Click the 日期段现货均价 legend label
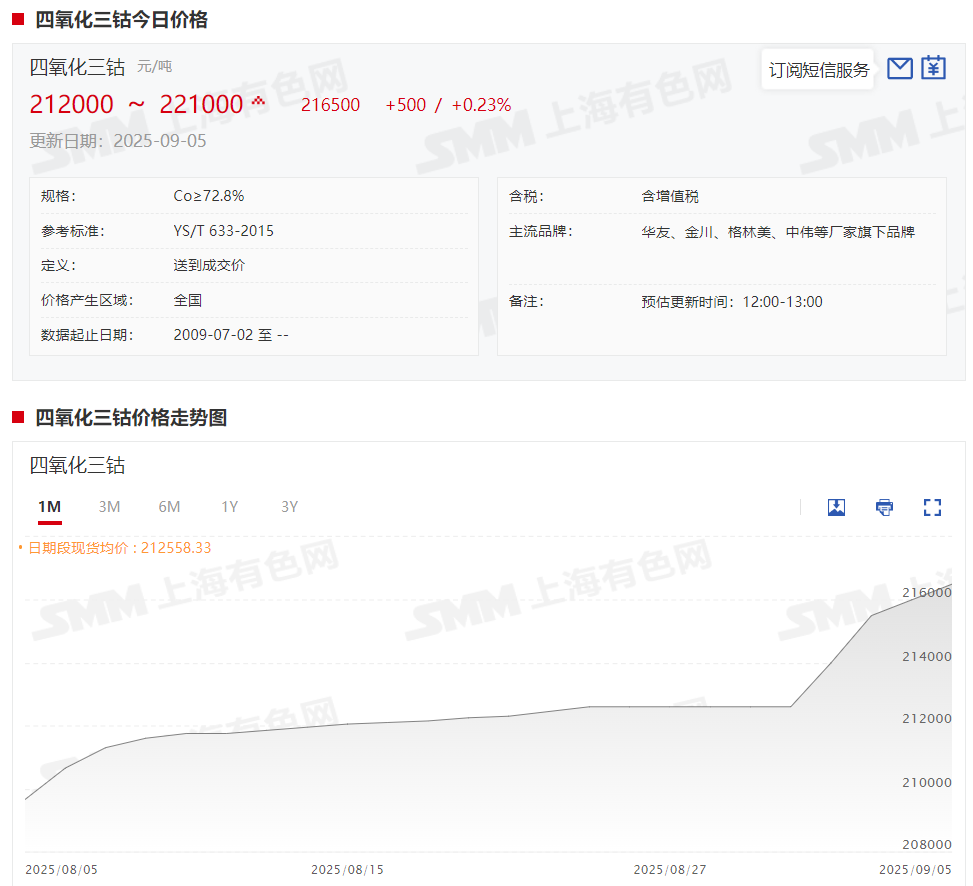 (x=118, y=548)
